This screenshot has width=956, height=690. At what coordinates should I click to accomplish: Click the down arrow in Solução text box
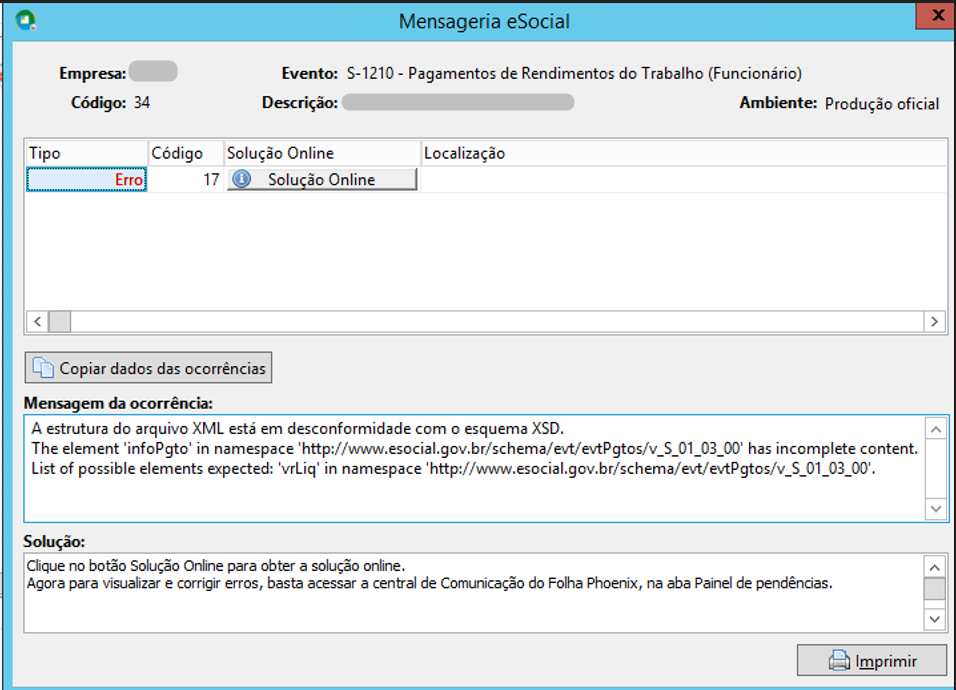pos(935,619)
